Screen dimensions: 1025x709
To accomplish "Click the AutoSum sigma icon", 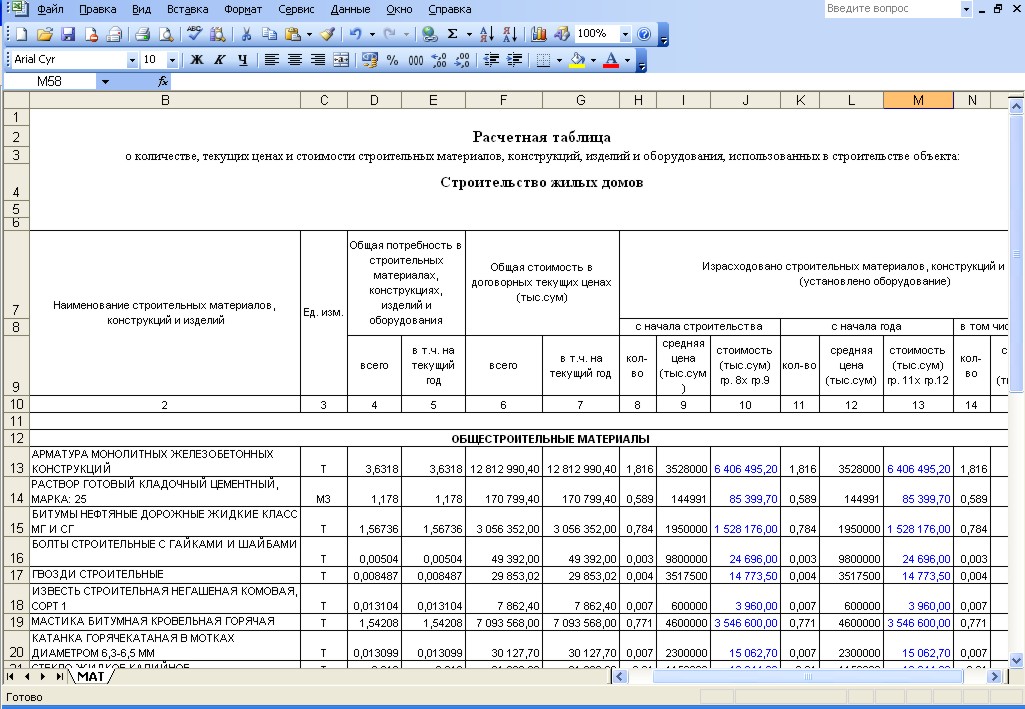I will 452,34.
